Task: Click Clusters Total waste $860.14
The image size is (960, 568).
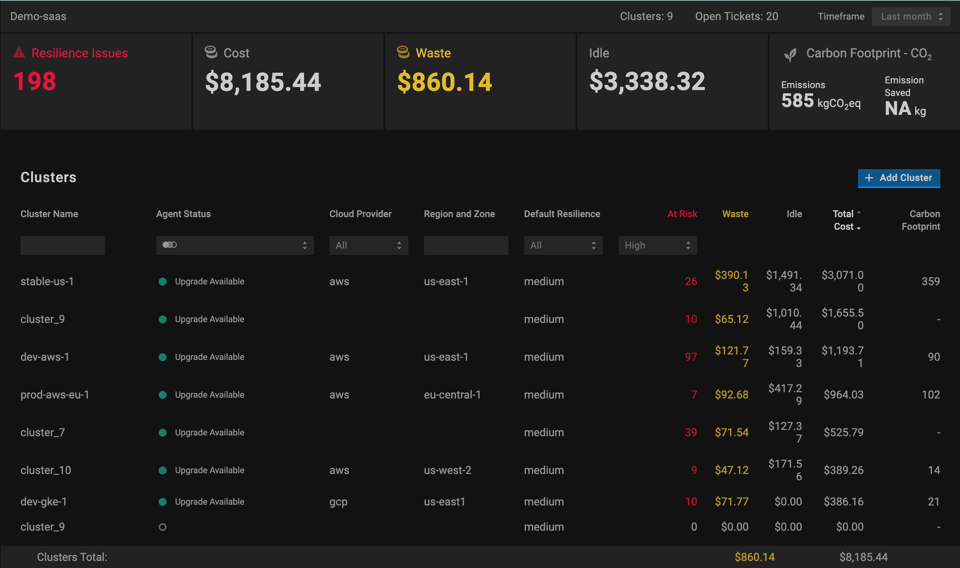Action: pyautogui.click(x=754, y=558)
